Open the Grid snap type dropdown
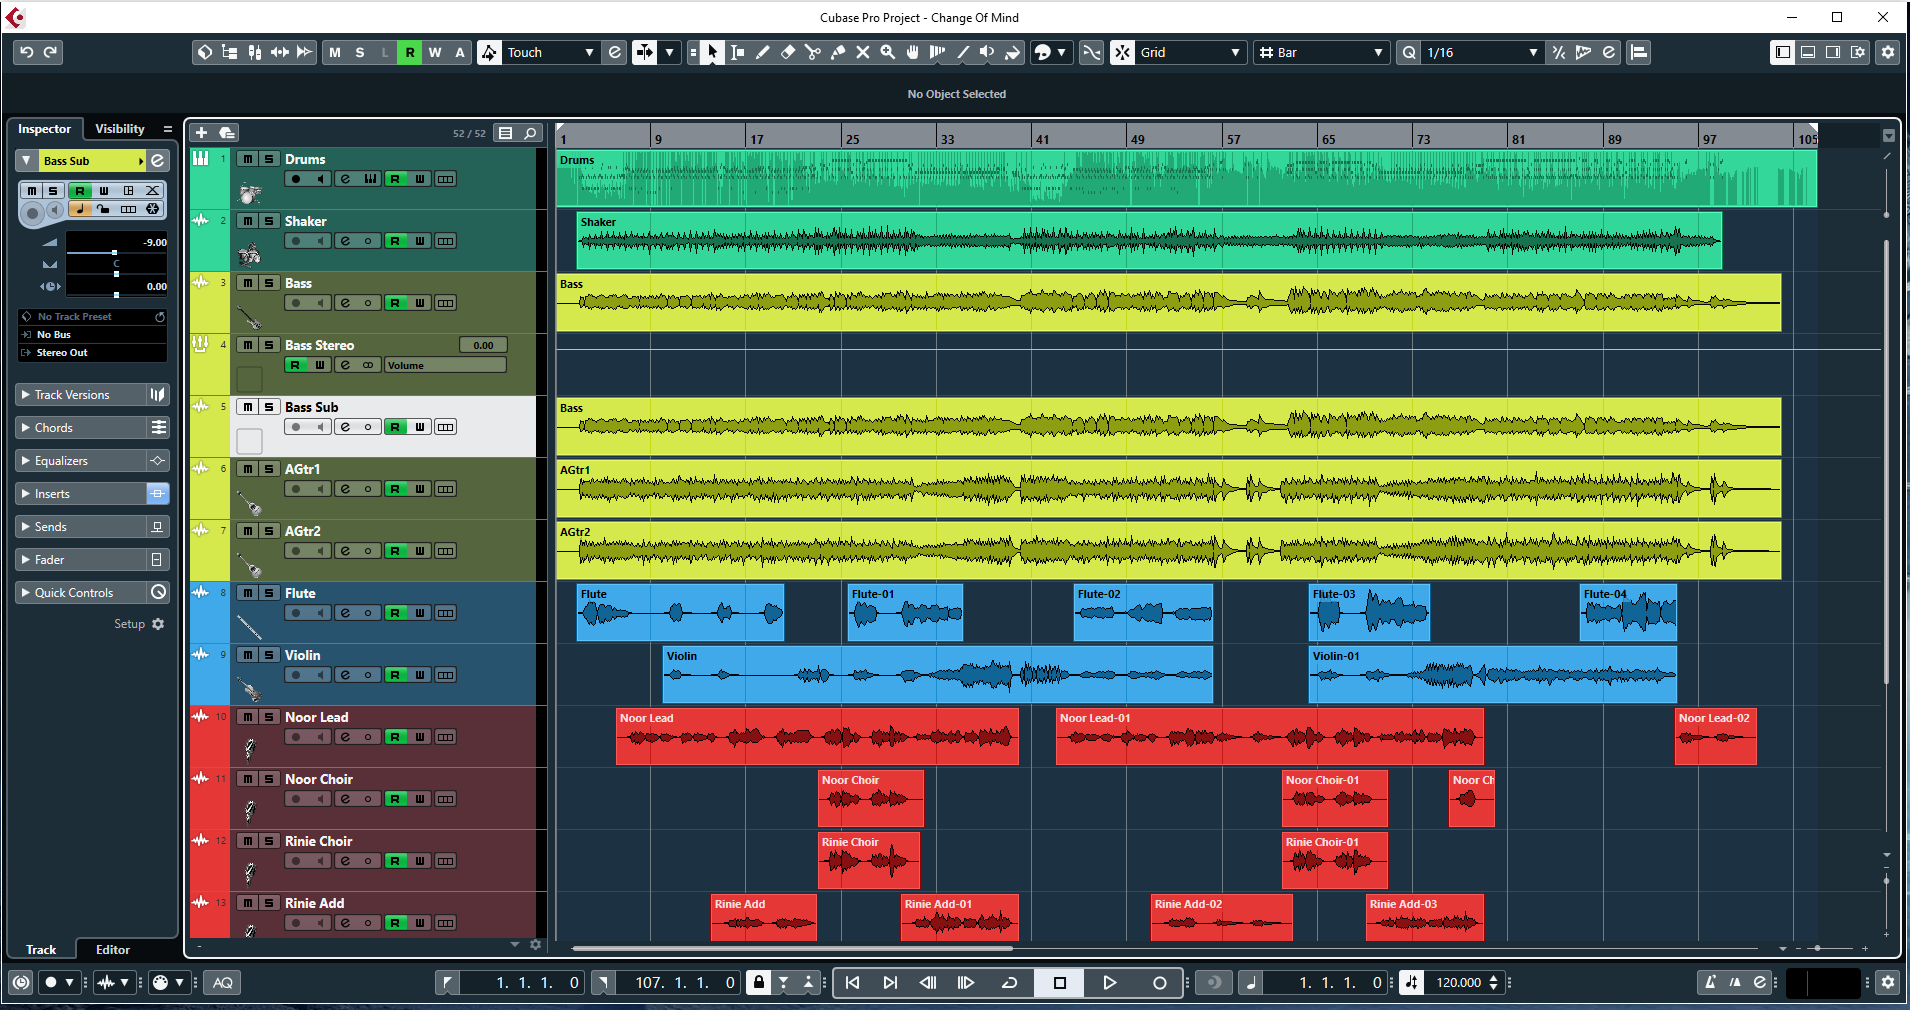This screenshot has height=1010, width=1910. pos(1190,52)
